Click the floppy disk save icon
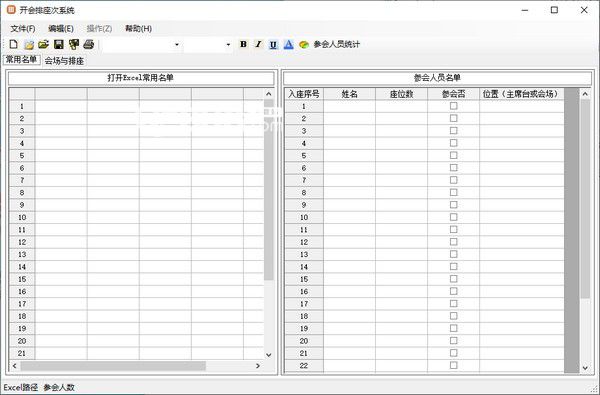This screenshot has height=395, width=600. point(59,44)
